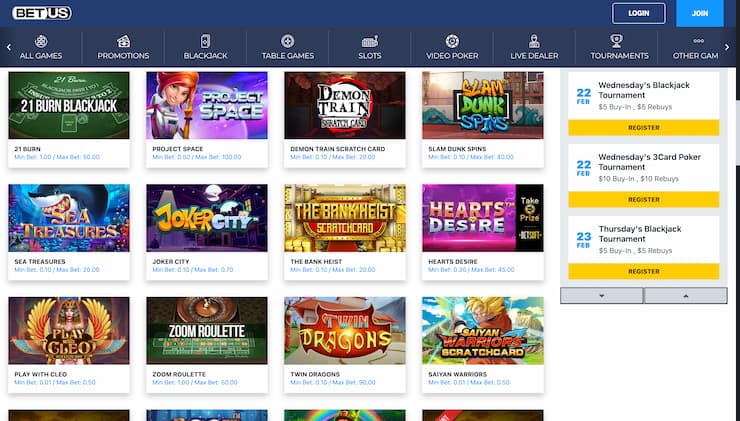Screen dimensions: 740x421
Task: Click Thursday's Blackjack Tournament title text
Action: coord(640,234)
